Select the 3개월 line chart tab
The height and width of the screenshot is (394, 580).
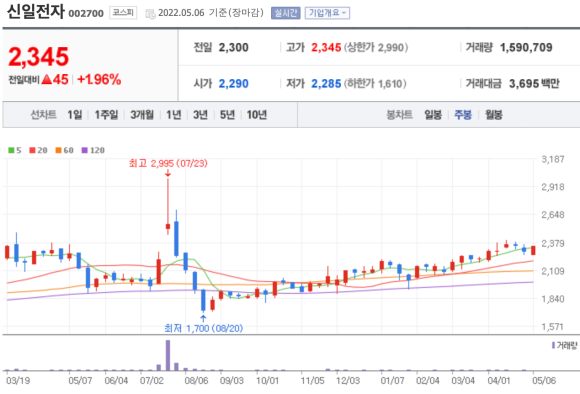coord(142,115)
